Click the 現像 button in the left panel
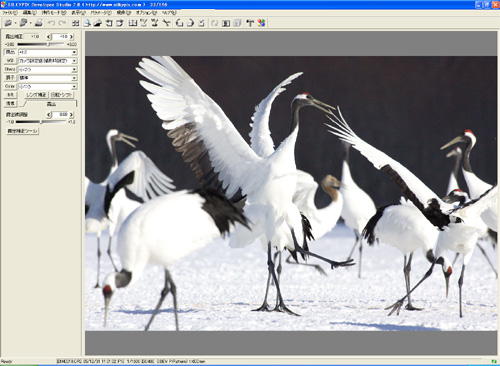 coord(10,103)
